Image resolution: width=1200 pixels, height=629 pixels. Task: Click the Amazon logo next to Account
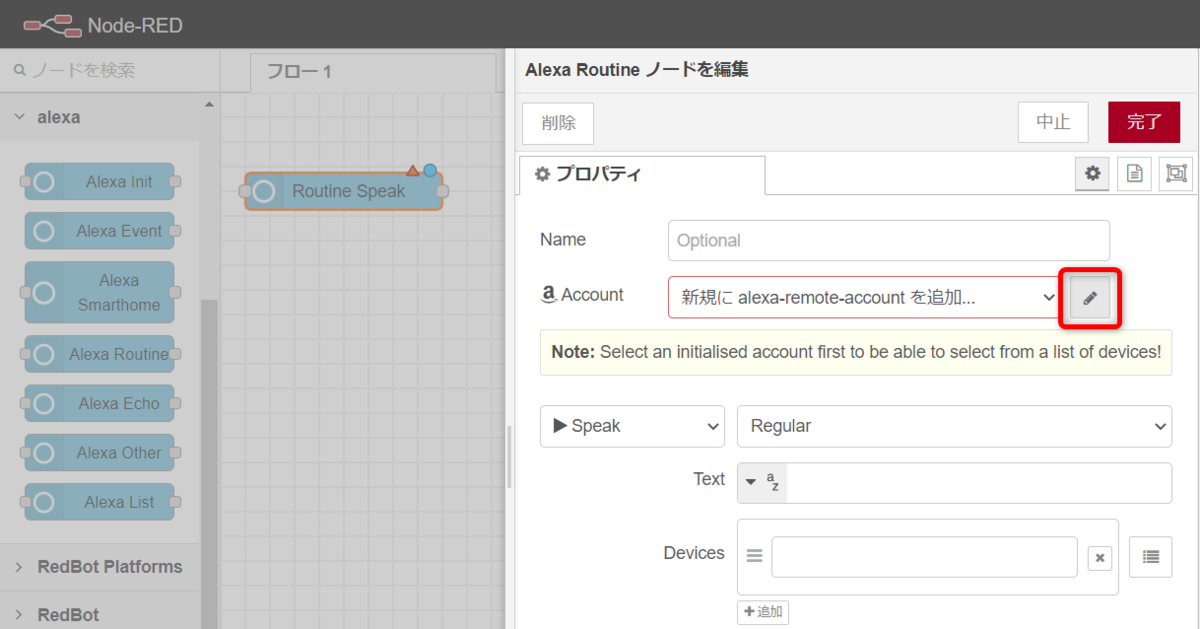pos(547,294)
